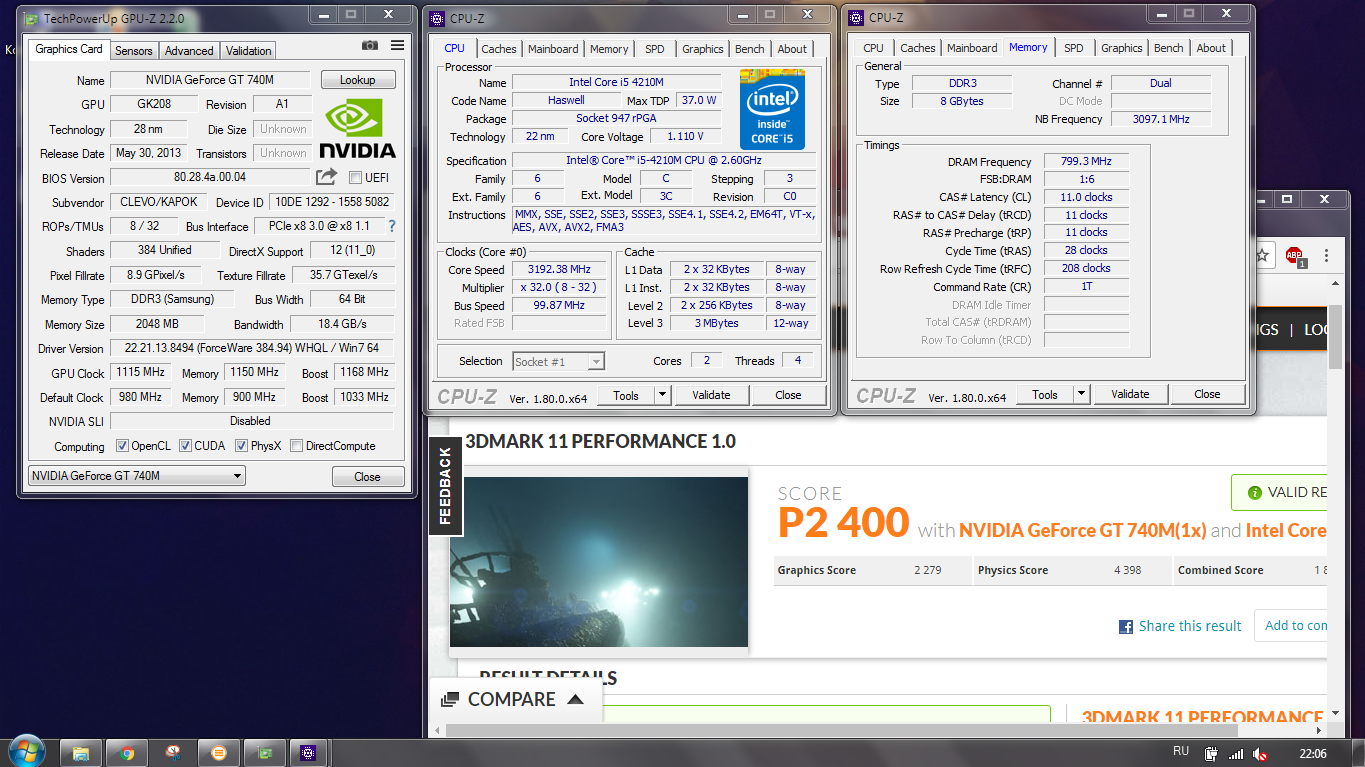Viewport: 1365px width, 767px height.
Task: Toggle the PhysX checkbox
Action: point(241,446)
